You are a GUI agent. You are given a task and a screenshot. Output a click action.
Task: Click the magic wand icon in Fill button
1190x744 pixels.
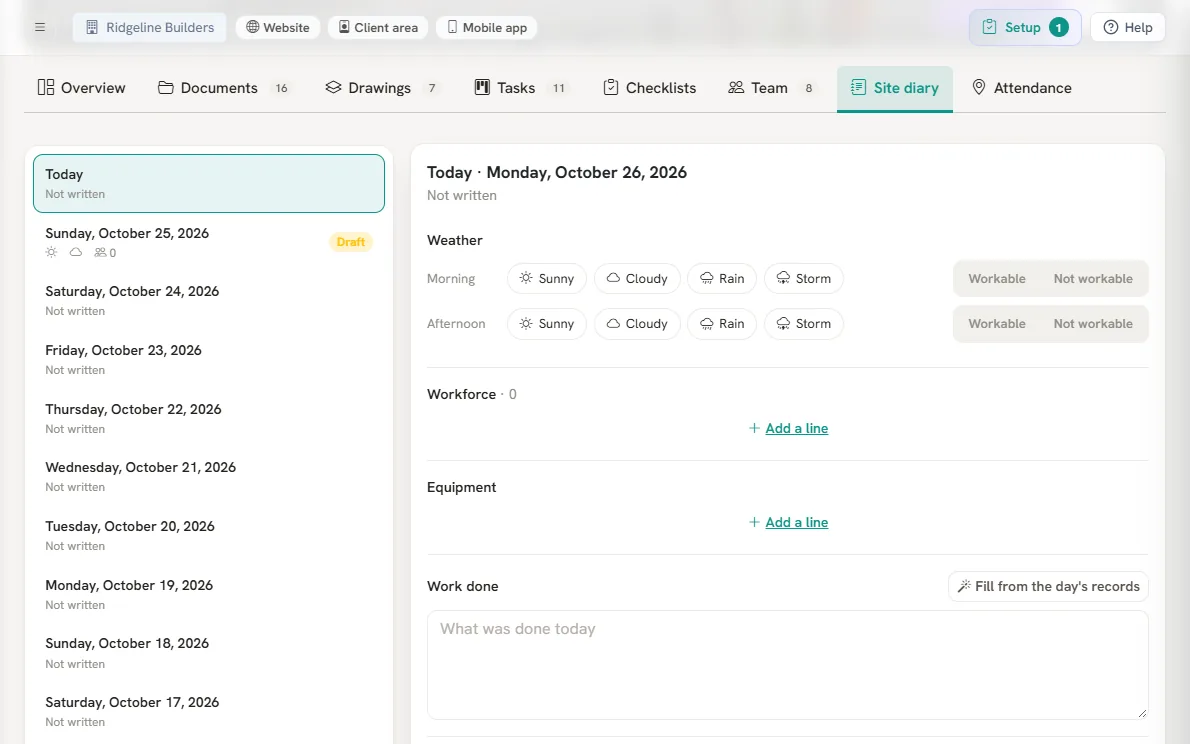(964, 586)
